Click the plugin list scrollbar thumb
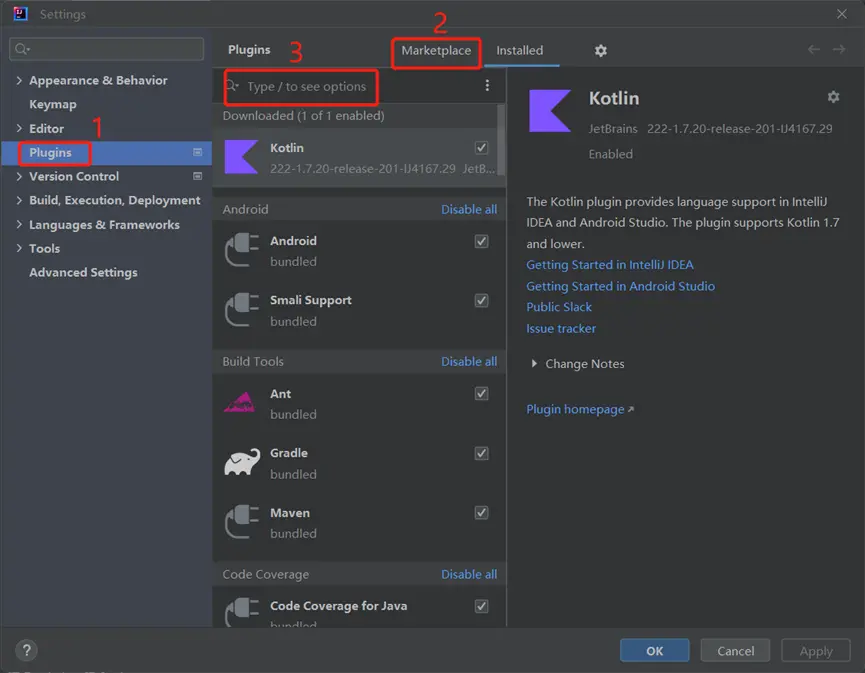 pyautogui.click(x=501, y=140)
